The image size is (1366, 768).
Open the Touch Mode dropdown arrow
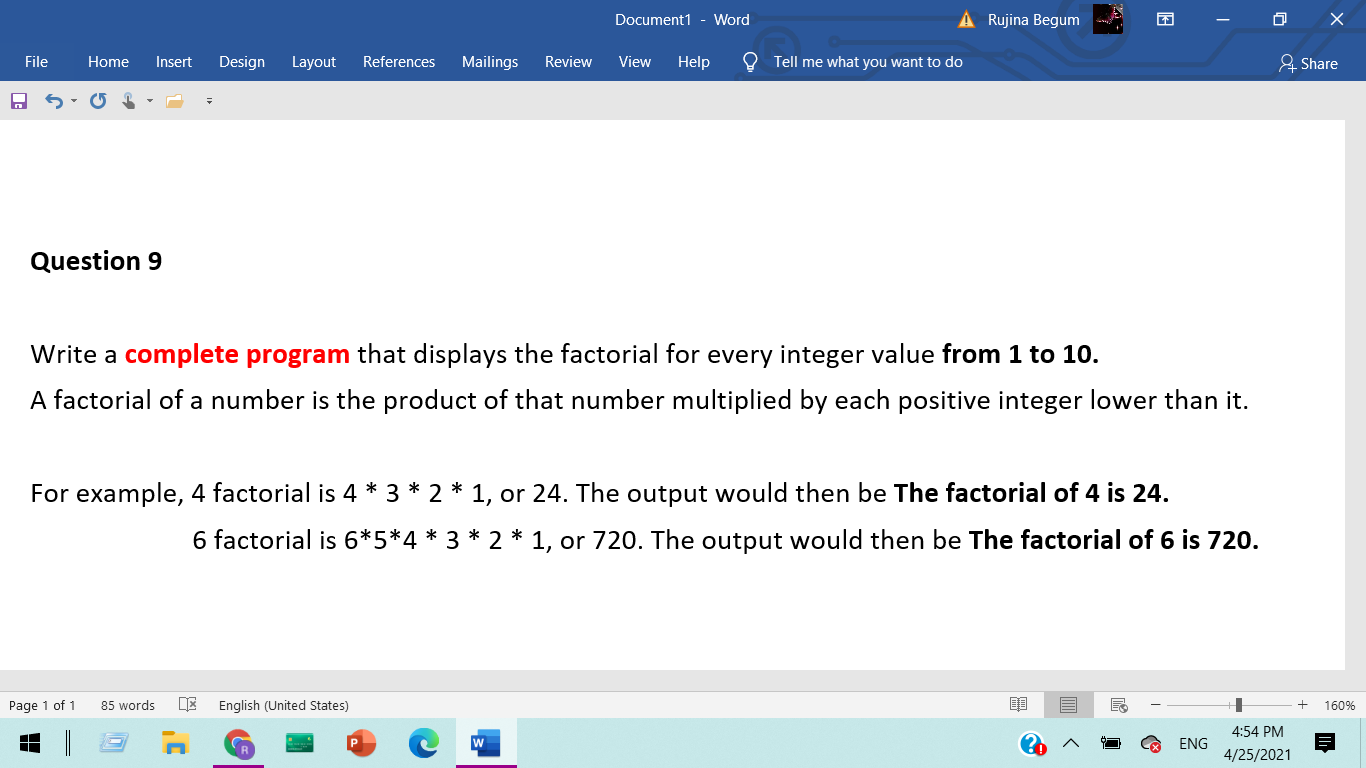point(149,100)
